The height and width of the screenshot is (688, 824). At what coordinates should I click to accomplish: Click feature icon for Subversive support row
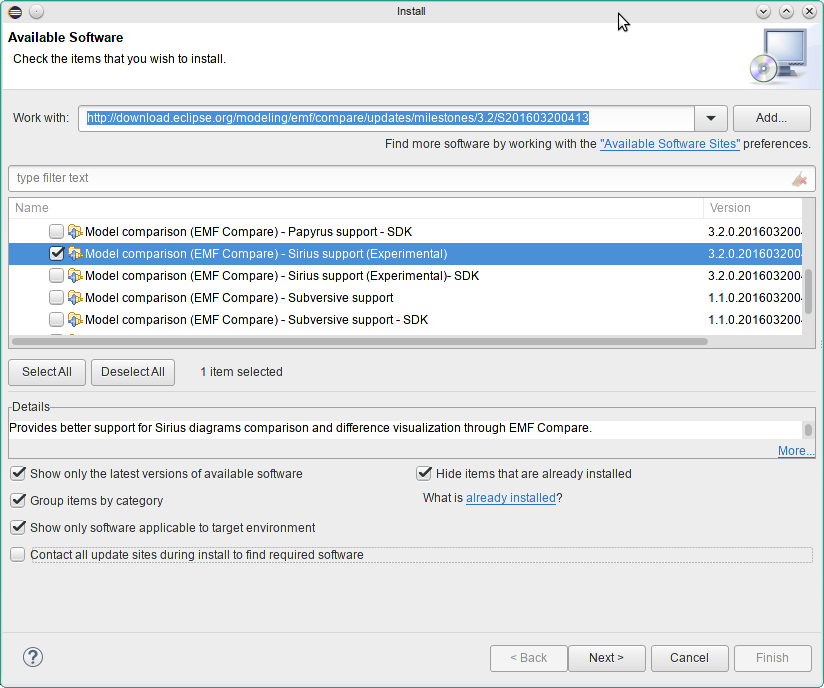[75, 298]
